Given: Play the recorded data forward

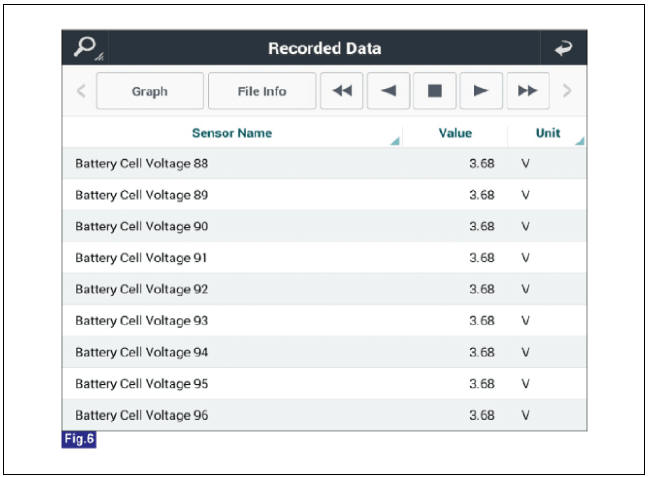Looking at the screenshot, I should pyautogui.click(x=481, y=91).
